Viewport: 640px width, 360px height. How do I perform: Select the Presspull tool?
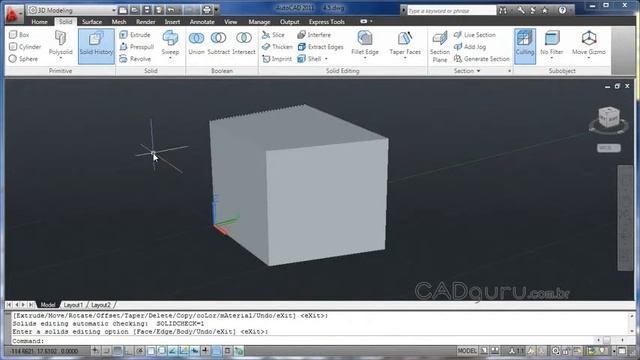(x=137, y=47)
